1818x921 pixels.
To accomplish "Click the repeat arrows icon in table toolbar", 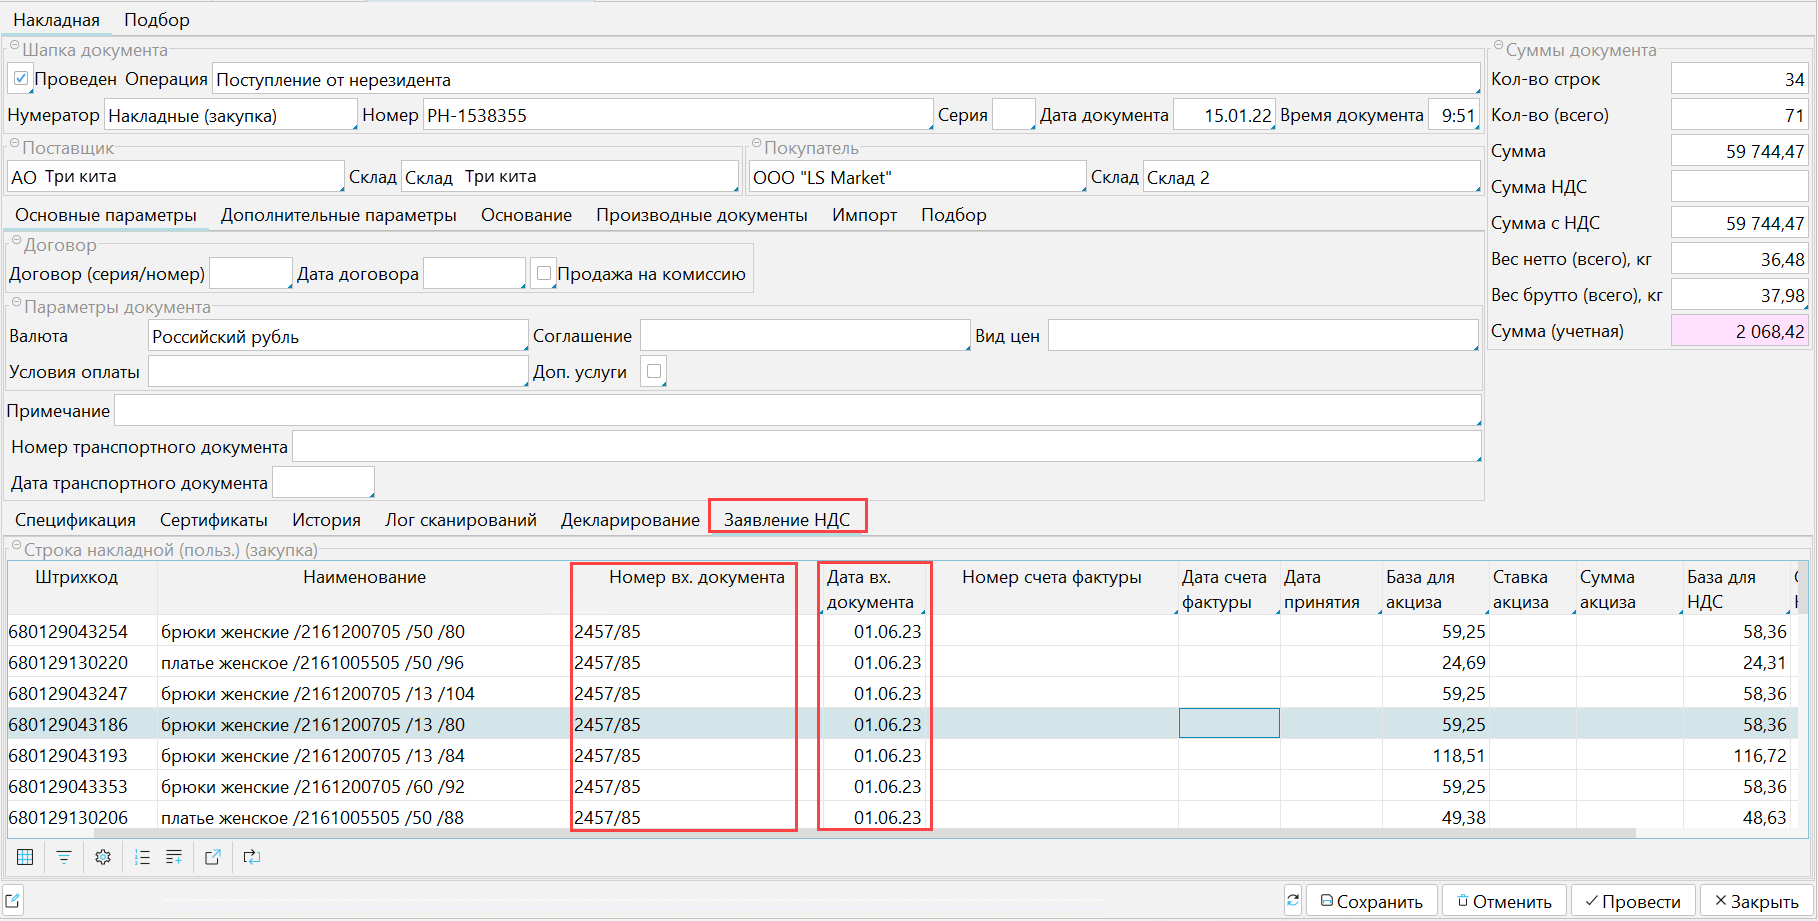I will click(x=252, y=857).
